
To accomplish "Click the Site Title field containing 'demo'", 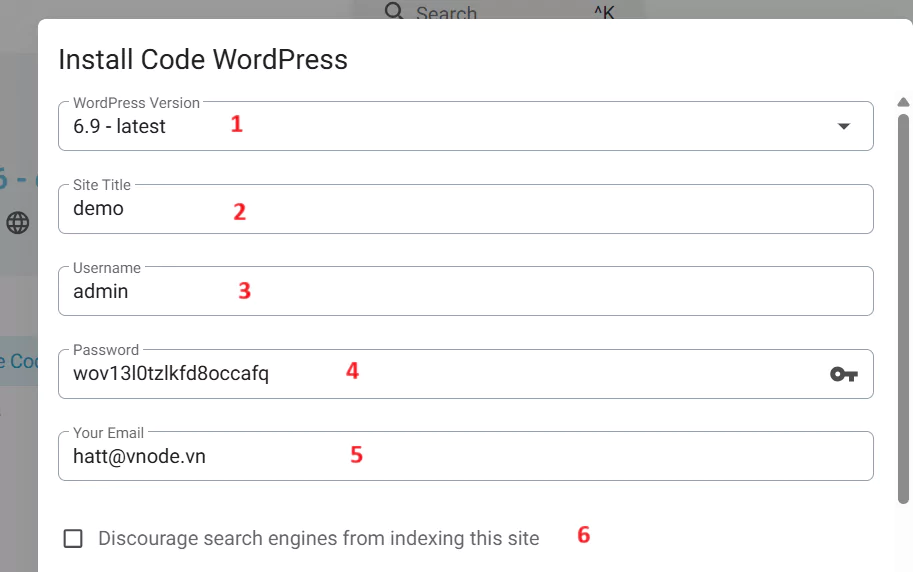I will coord(465,210).
